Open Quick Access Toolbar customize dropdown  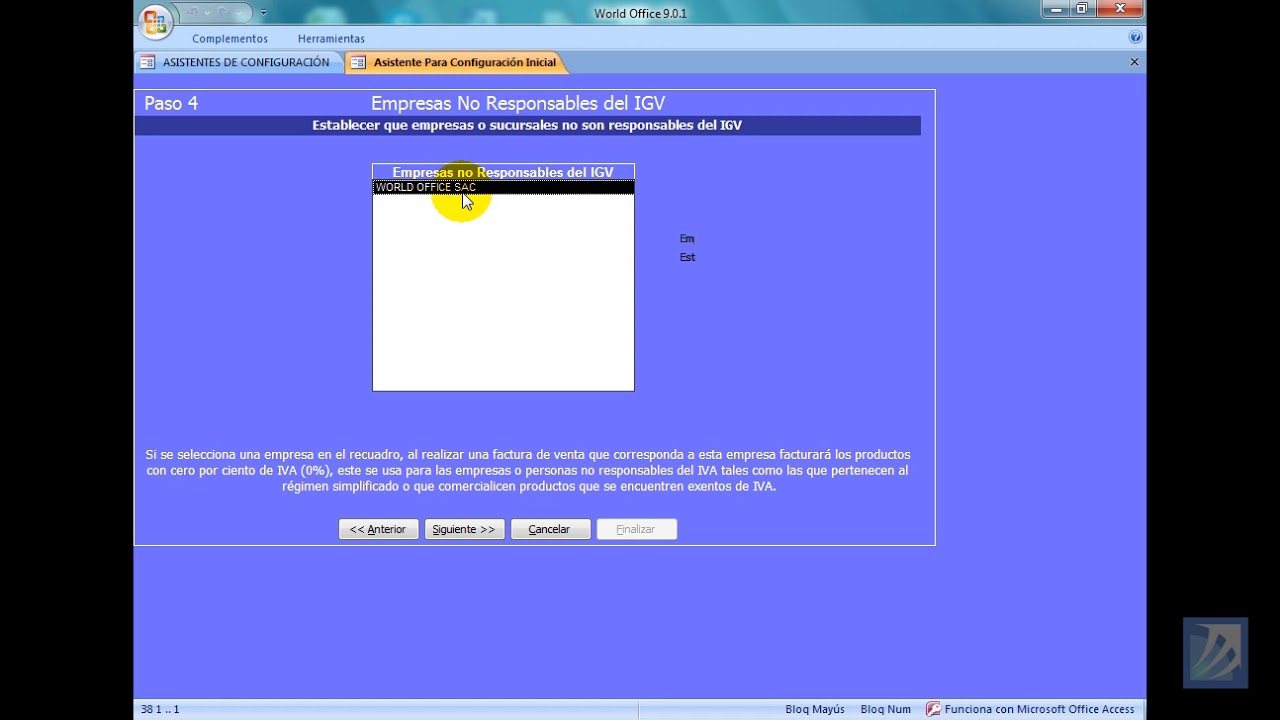(x=264, y=13)
